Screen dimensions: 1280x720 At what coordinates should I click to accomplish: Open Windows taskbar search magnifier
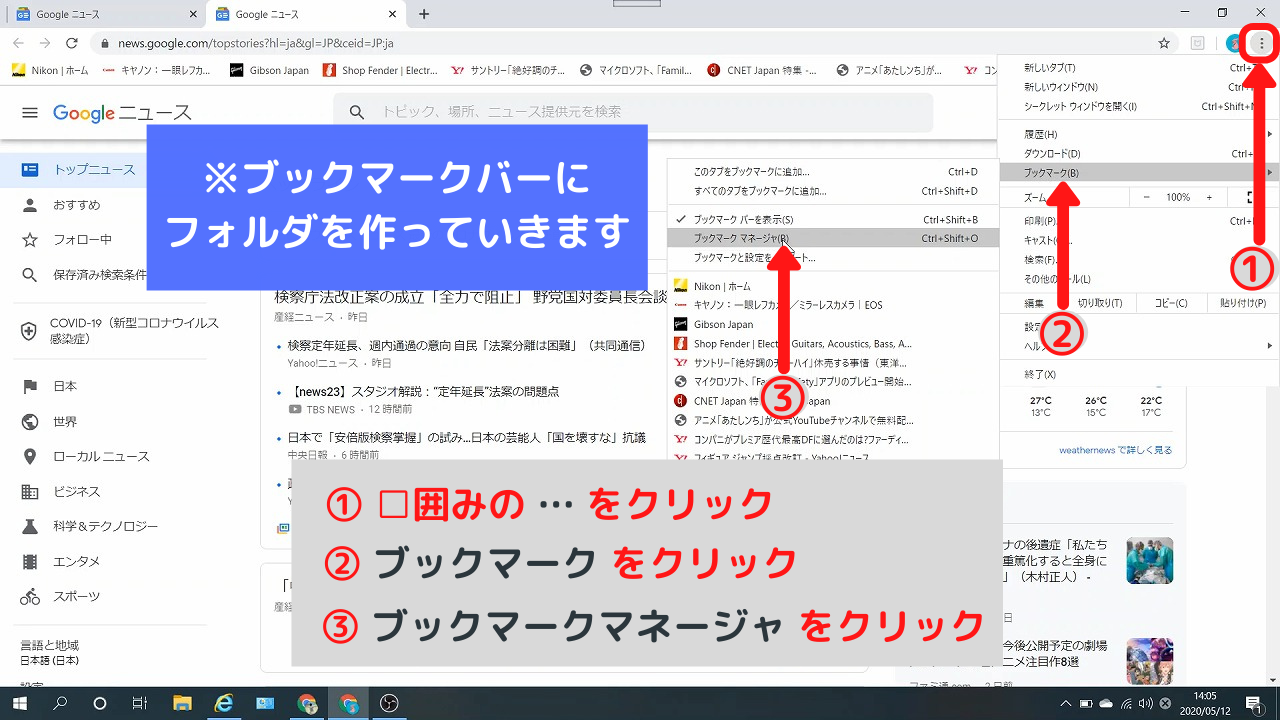(x=60, y=703)
